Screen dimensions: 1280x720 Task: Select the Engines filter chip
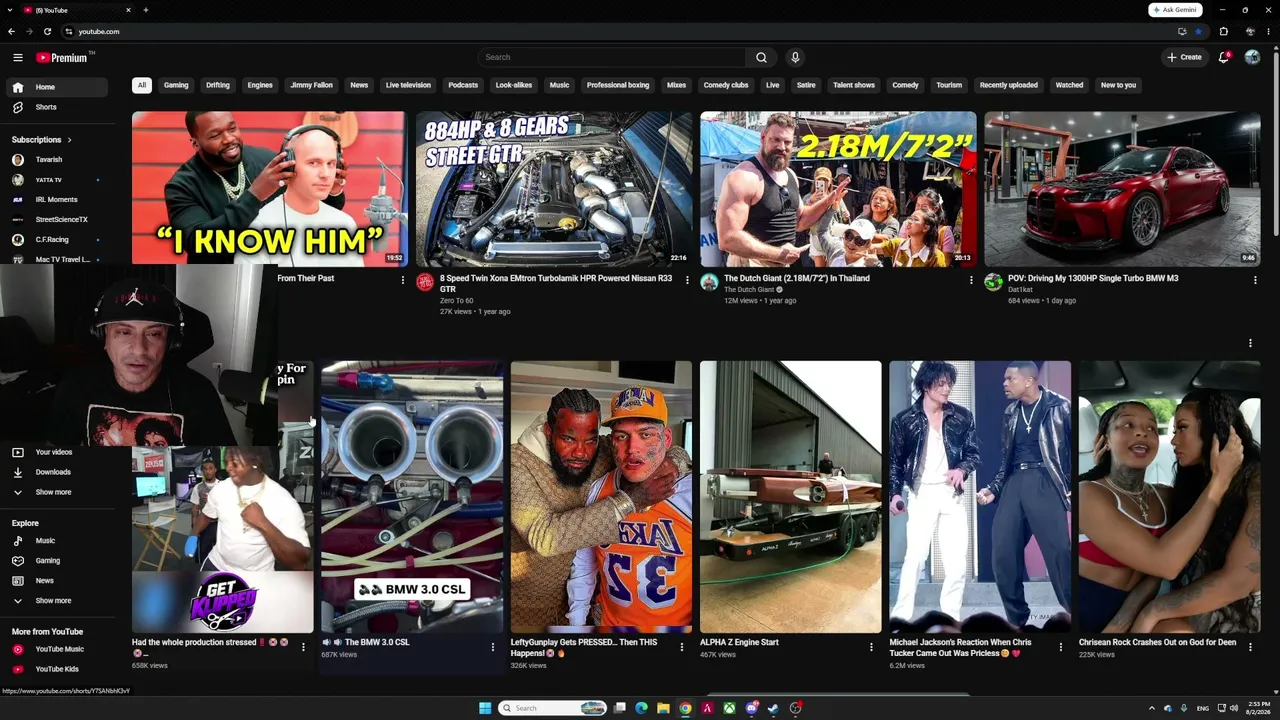[260, 85]
